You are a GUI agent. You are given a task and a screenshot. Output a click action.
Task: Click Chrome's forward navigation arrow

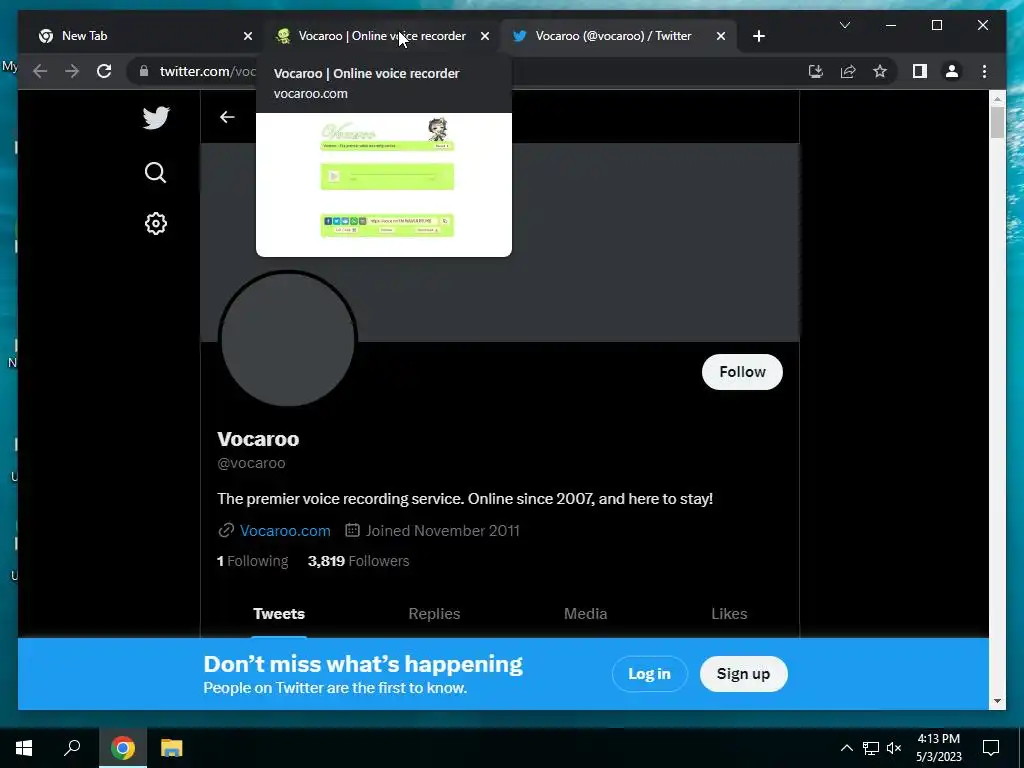pyautogui.click(x=72, y=71)
